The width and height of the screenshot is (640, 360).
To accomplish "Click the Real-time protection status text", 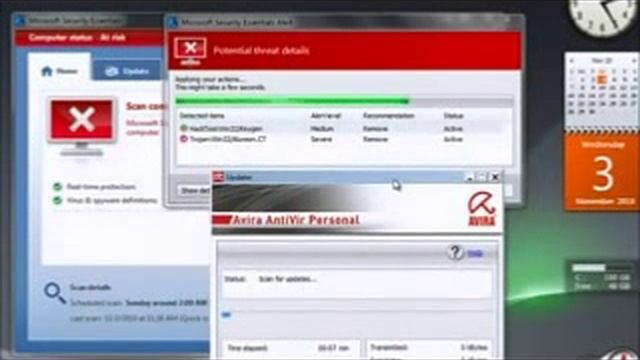I will (x=101, y=187).
